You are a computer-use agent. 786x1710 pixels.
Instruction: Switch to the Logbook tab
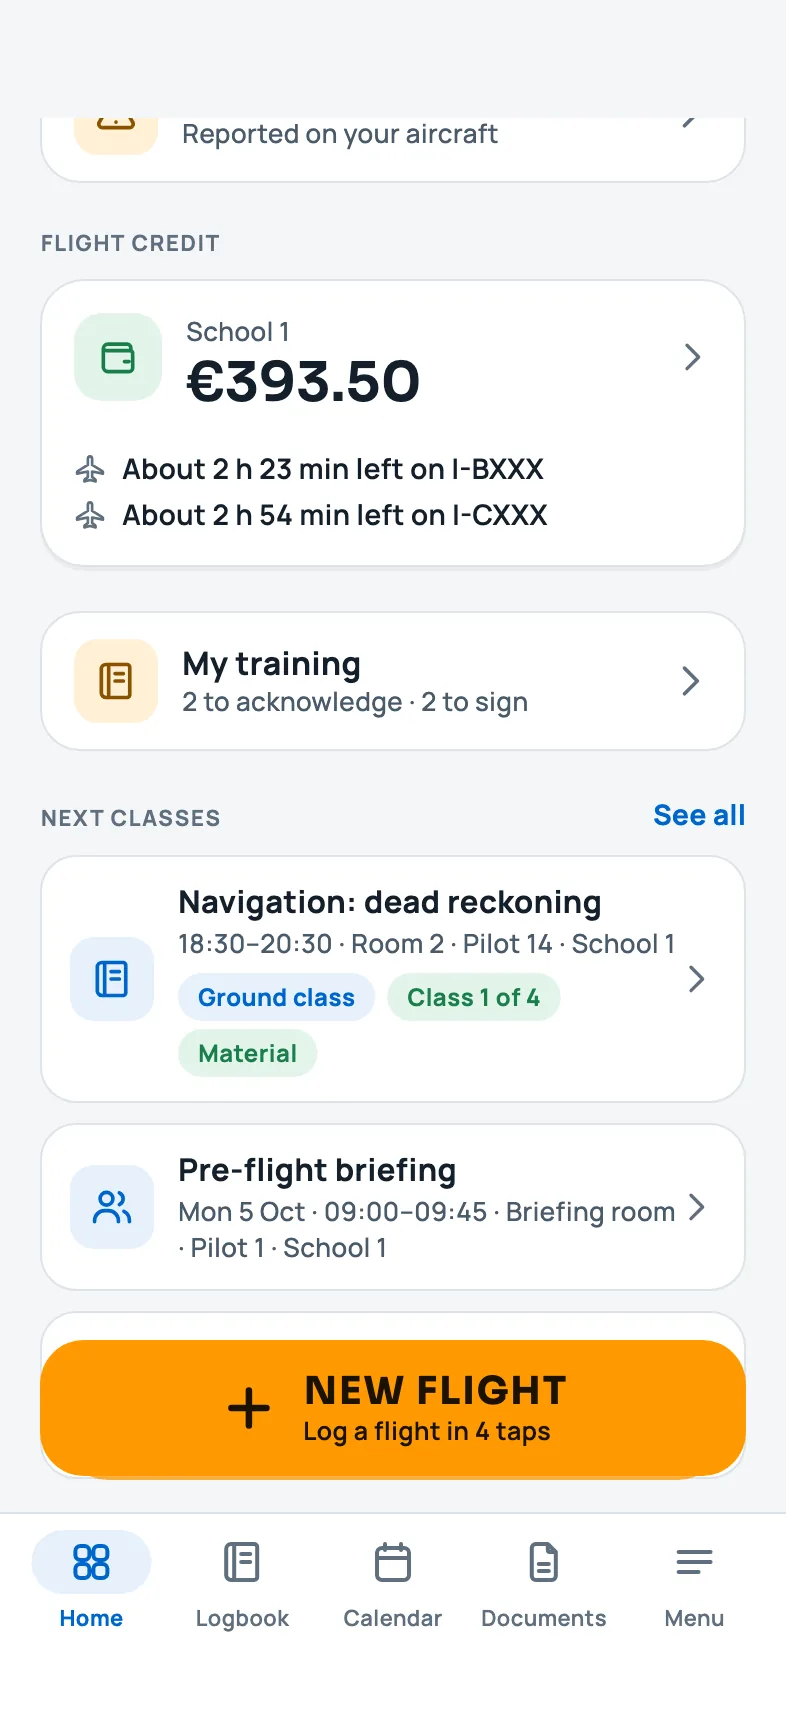242,1581
